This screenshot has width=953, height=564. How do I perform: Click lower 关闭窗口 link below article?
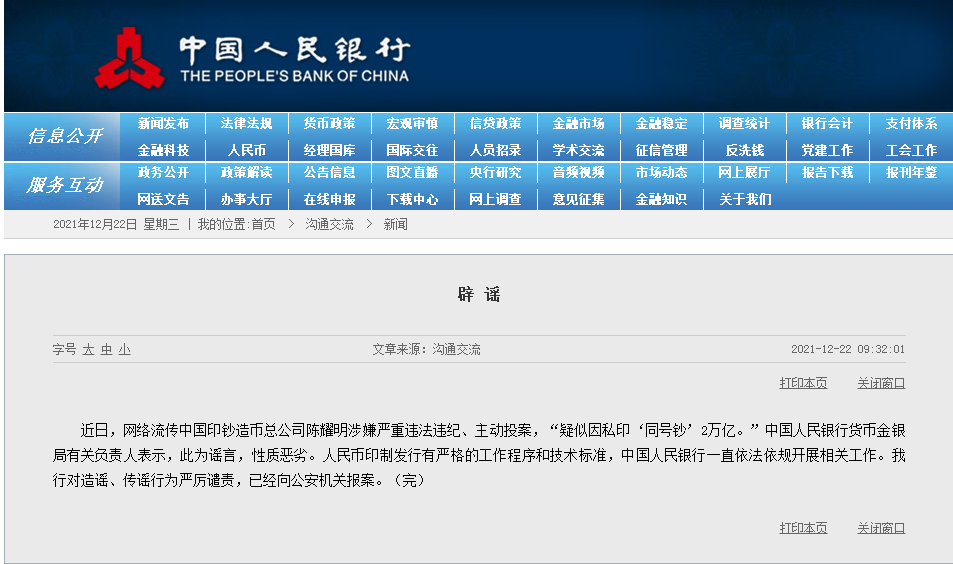pyautogui.click(x=881, y=528)
